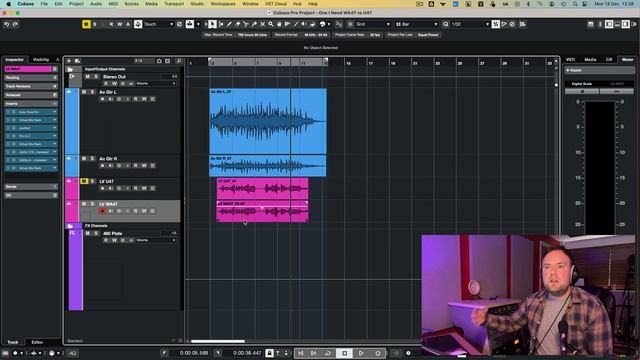Open the Bar grid type dropdown
This screenshot has width=640, height=360.
416,24
